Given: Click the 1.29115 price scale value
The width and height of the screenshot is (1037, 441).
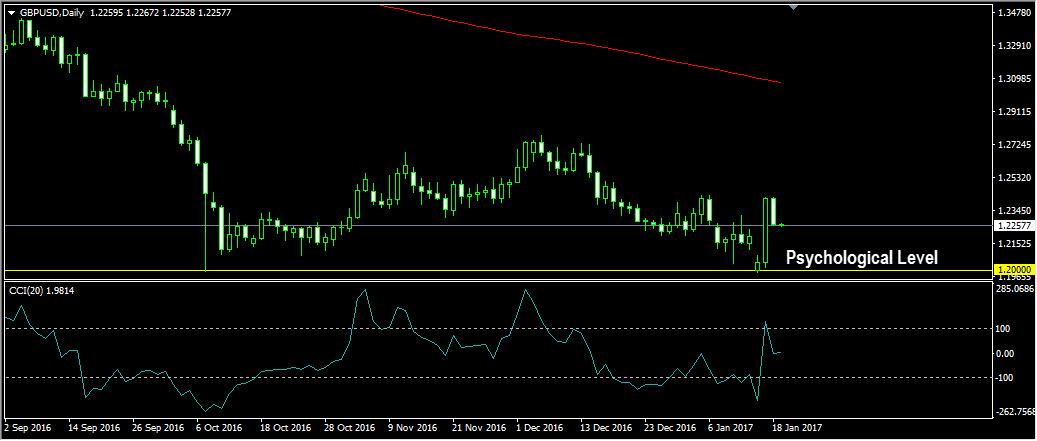Looking at the screenshot, I should (1015, 112).
